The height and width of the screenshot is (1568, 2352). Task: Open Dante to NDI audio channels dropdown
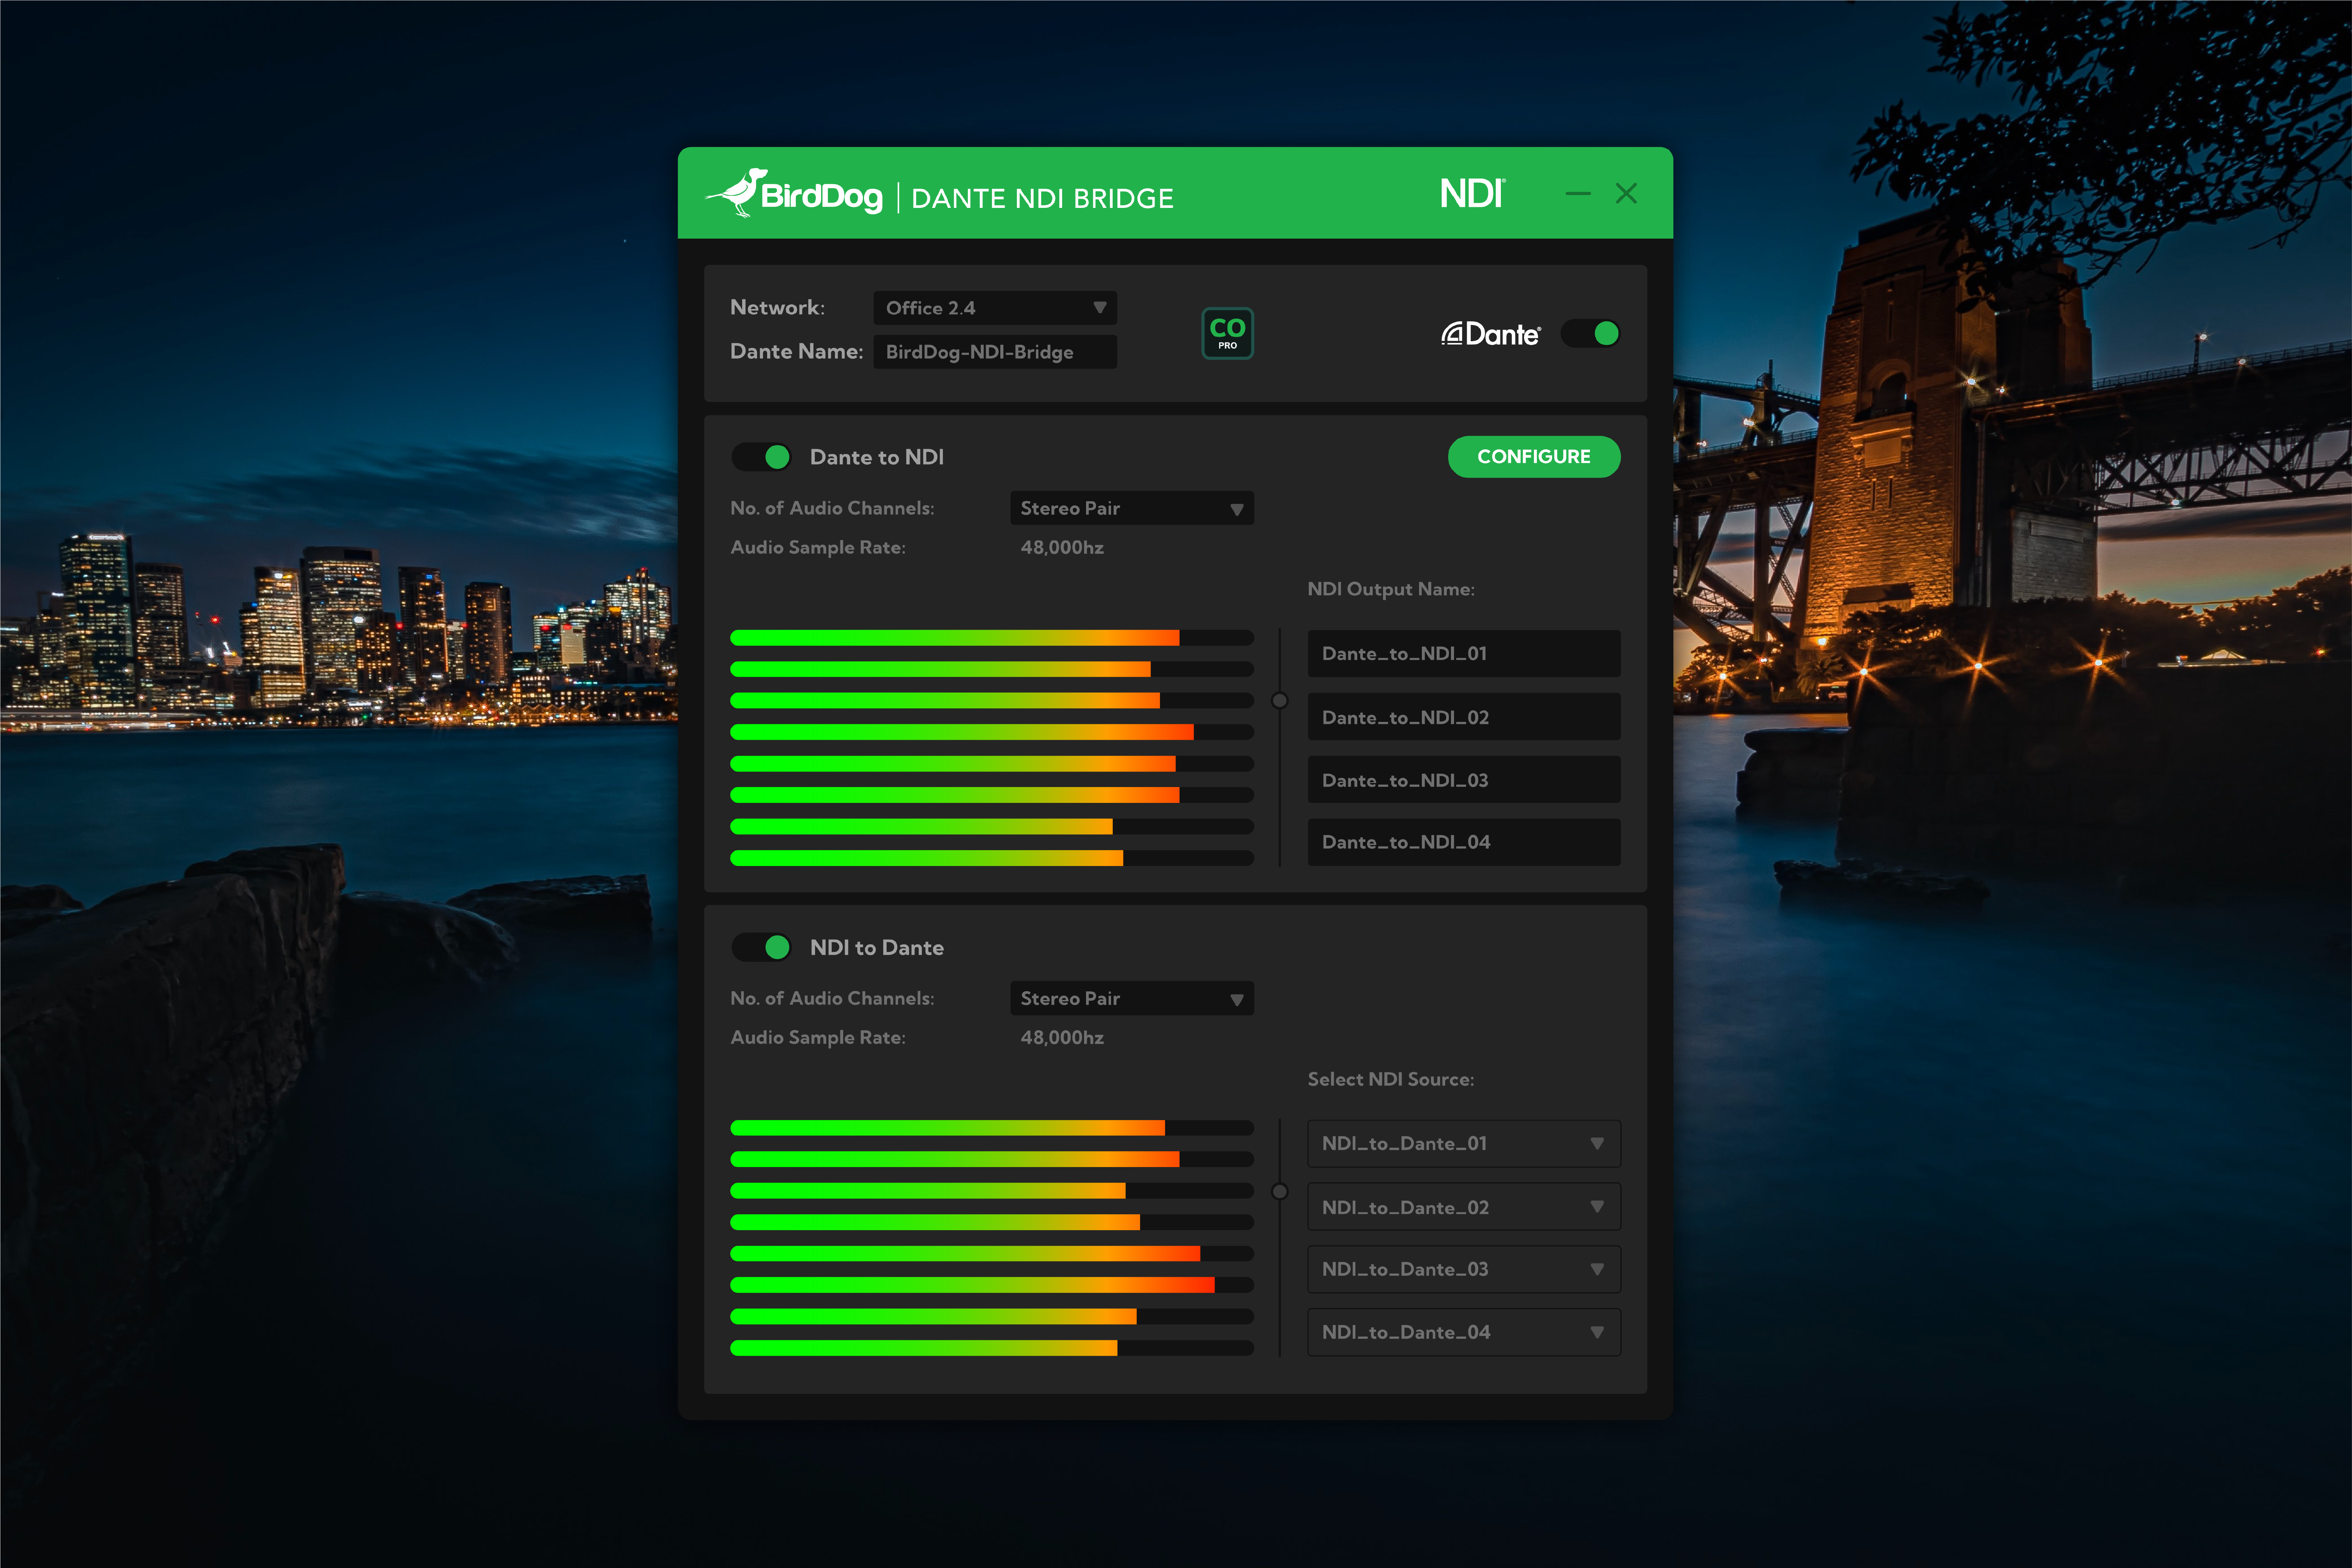click(x=1132, y=508)
